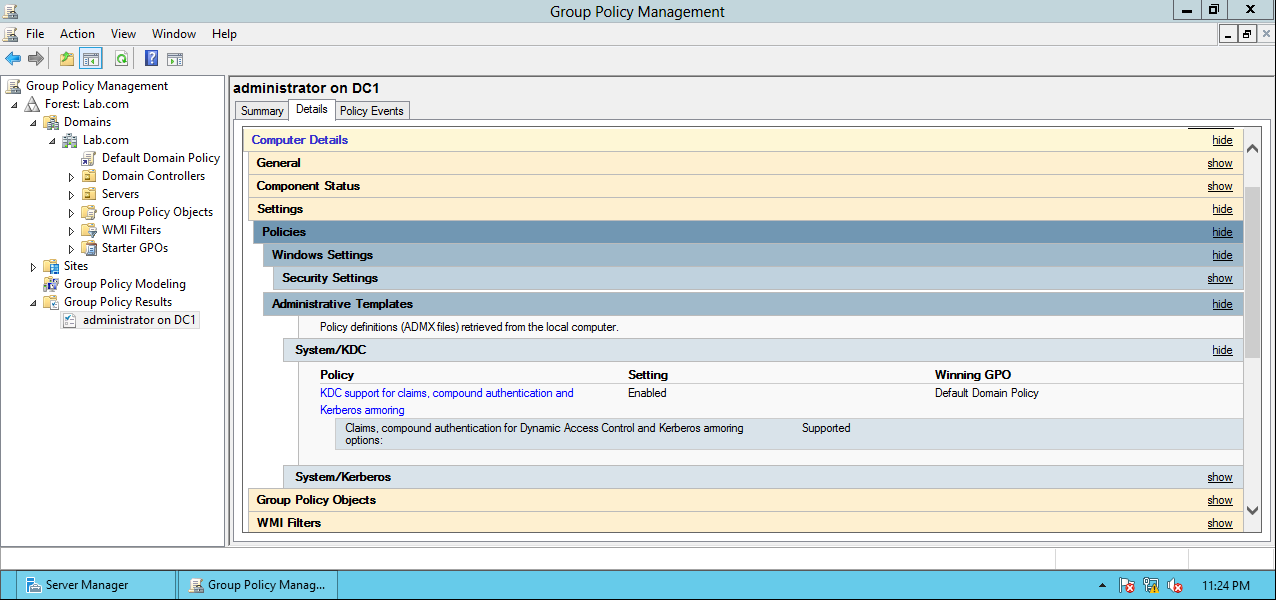This screenshot has height=600, width=1276.
Task: Click the Refresh icon in the toolbar
Action: [119, 58]
